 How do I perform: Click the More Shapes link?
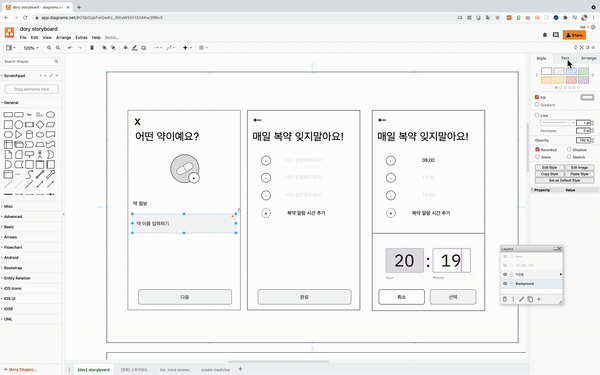click(21, 370)
